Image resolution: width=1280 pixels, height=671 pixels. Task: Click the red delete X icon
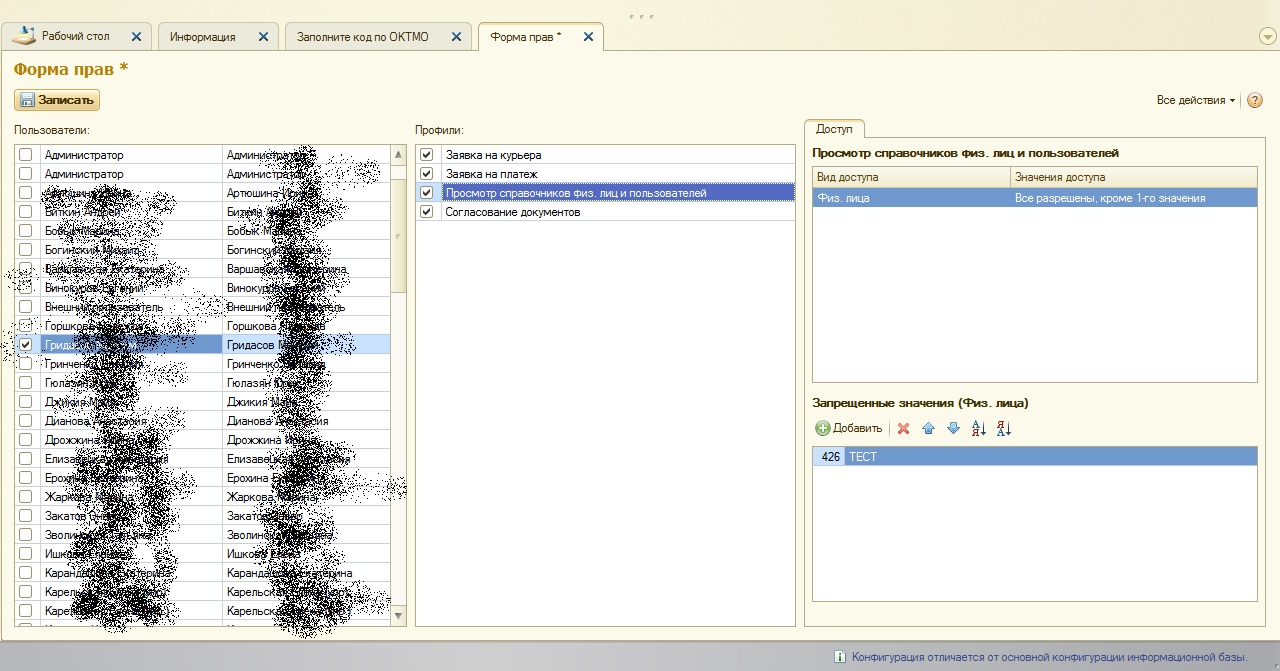coord(903,428)
